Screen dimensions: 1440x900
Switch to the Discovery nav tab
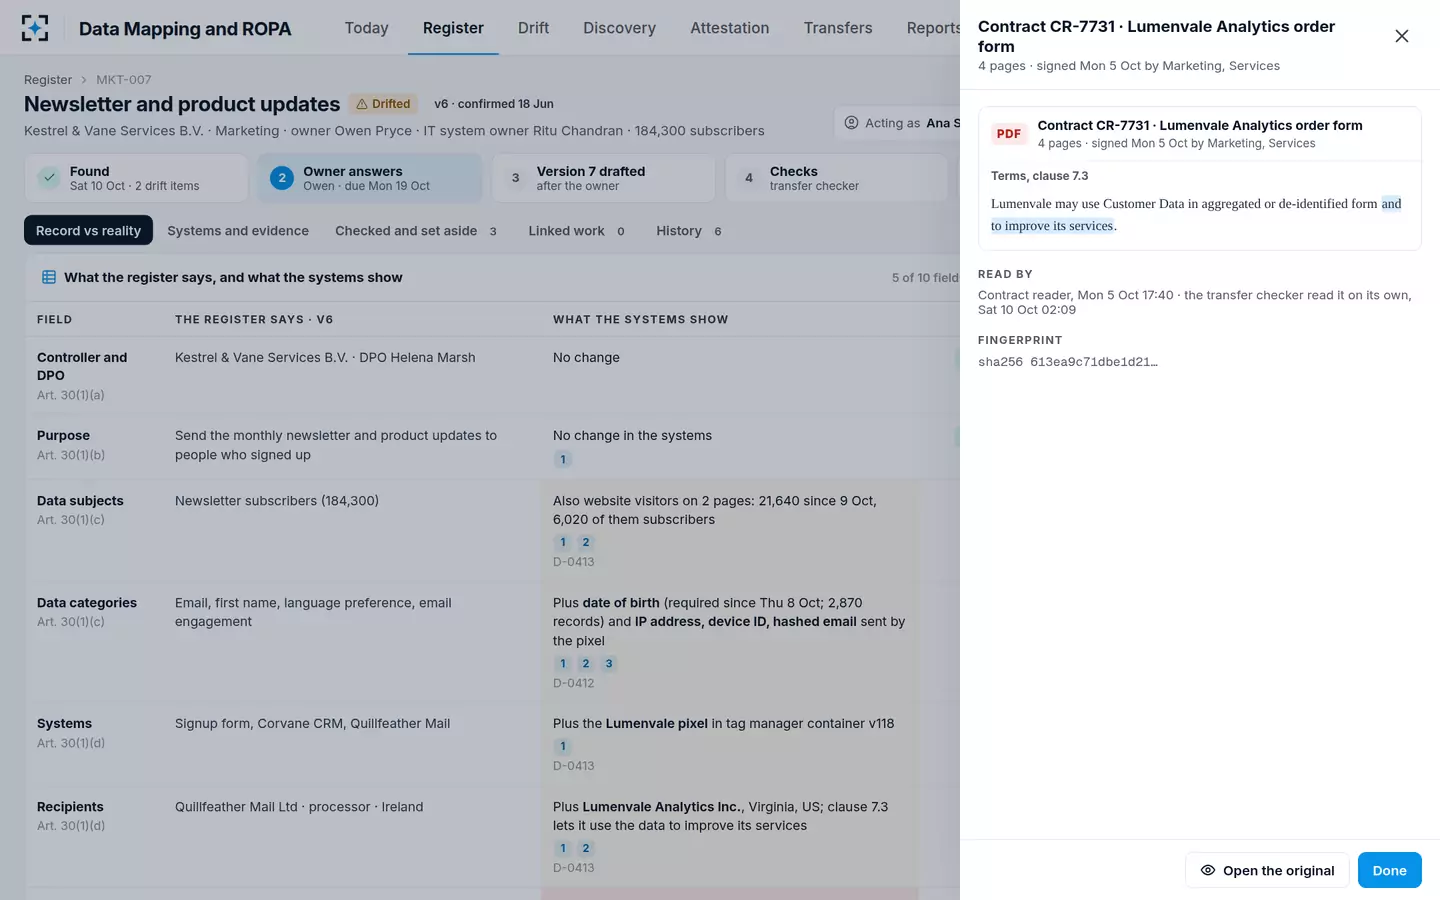(620, 28)
